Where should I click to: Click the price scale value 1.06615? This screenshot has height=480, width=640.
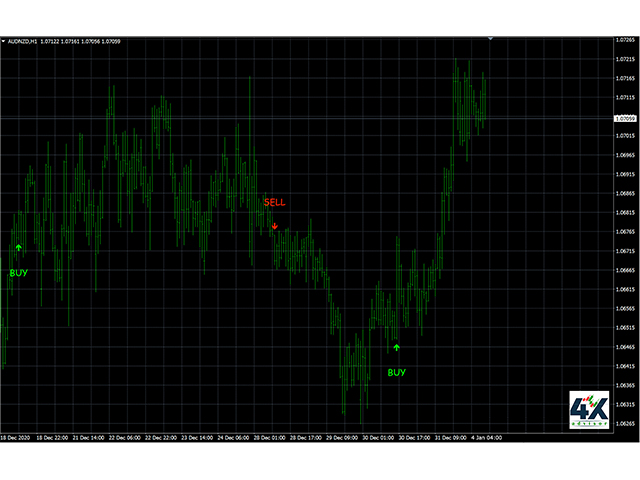(x=625, y=289)
